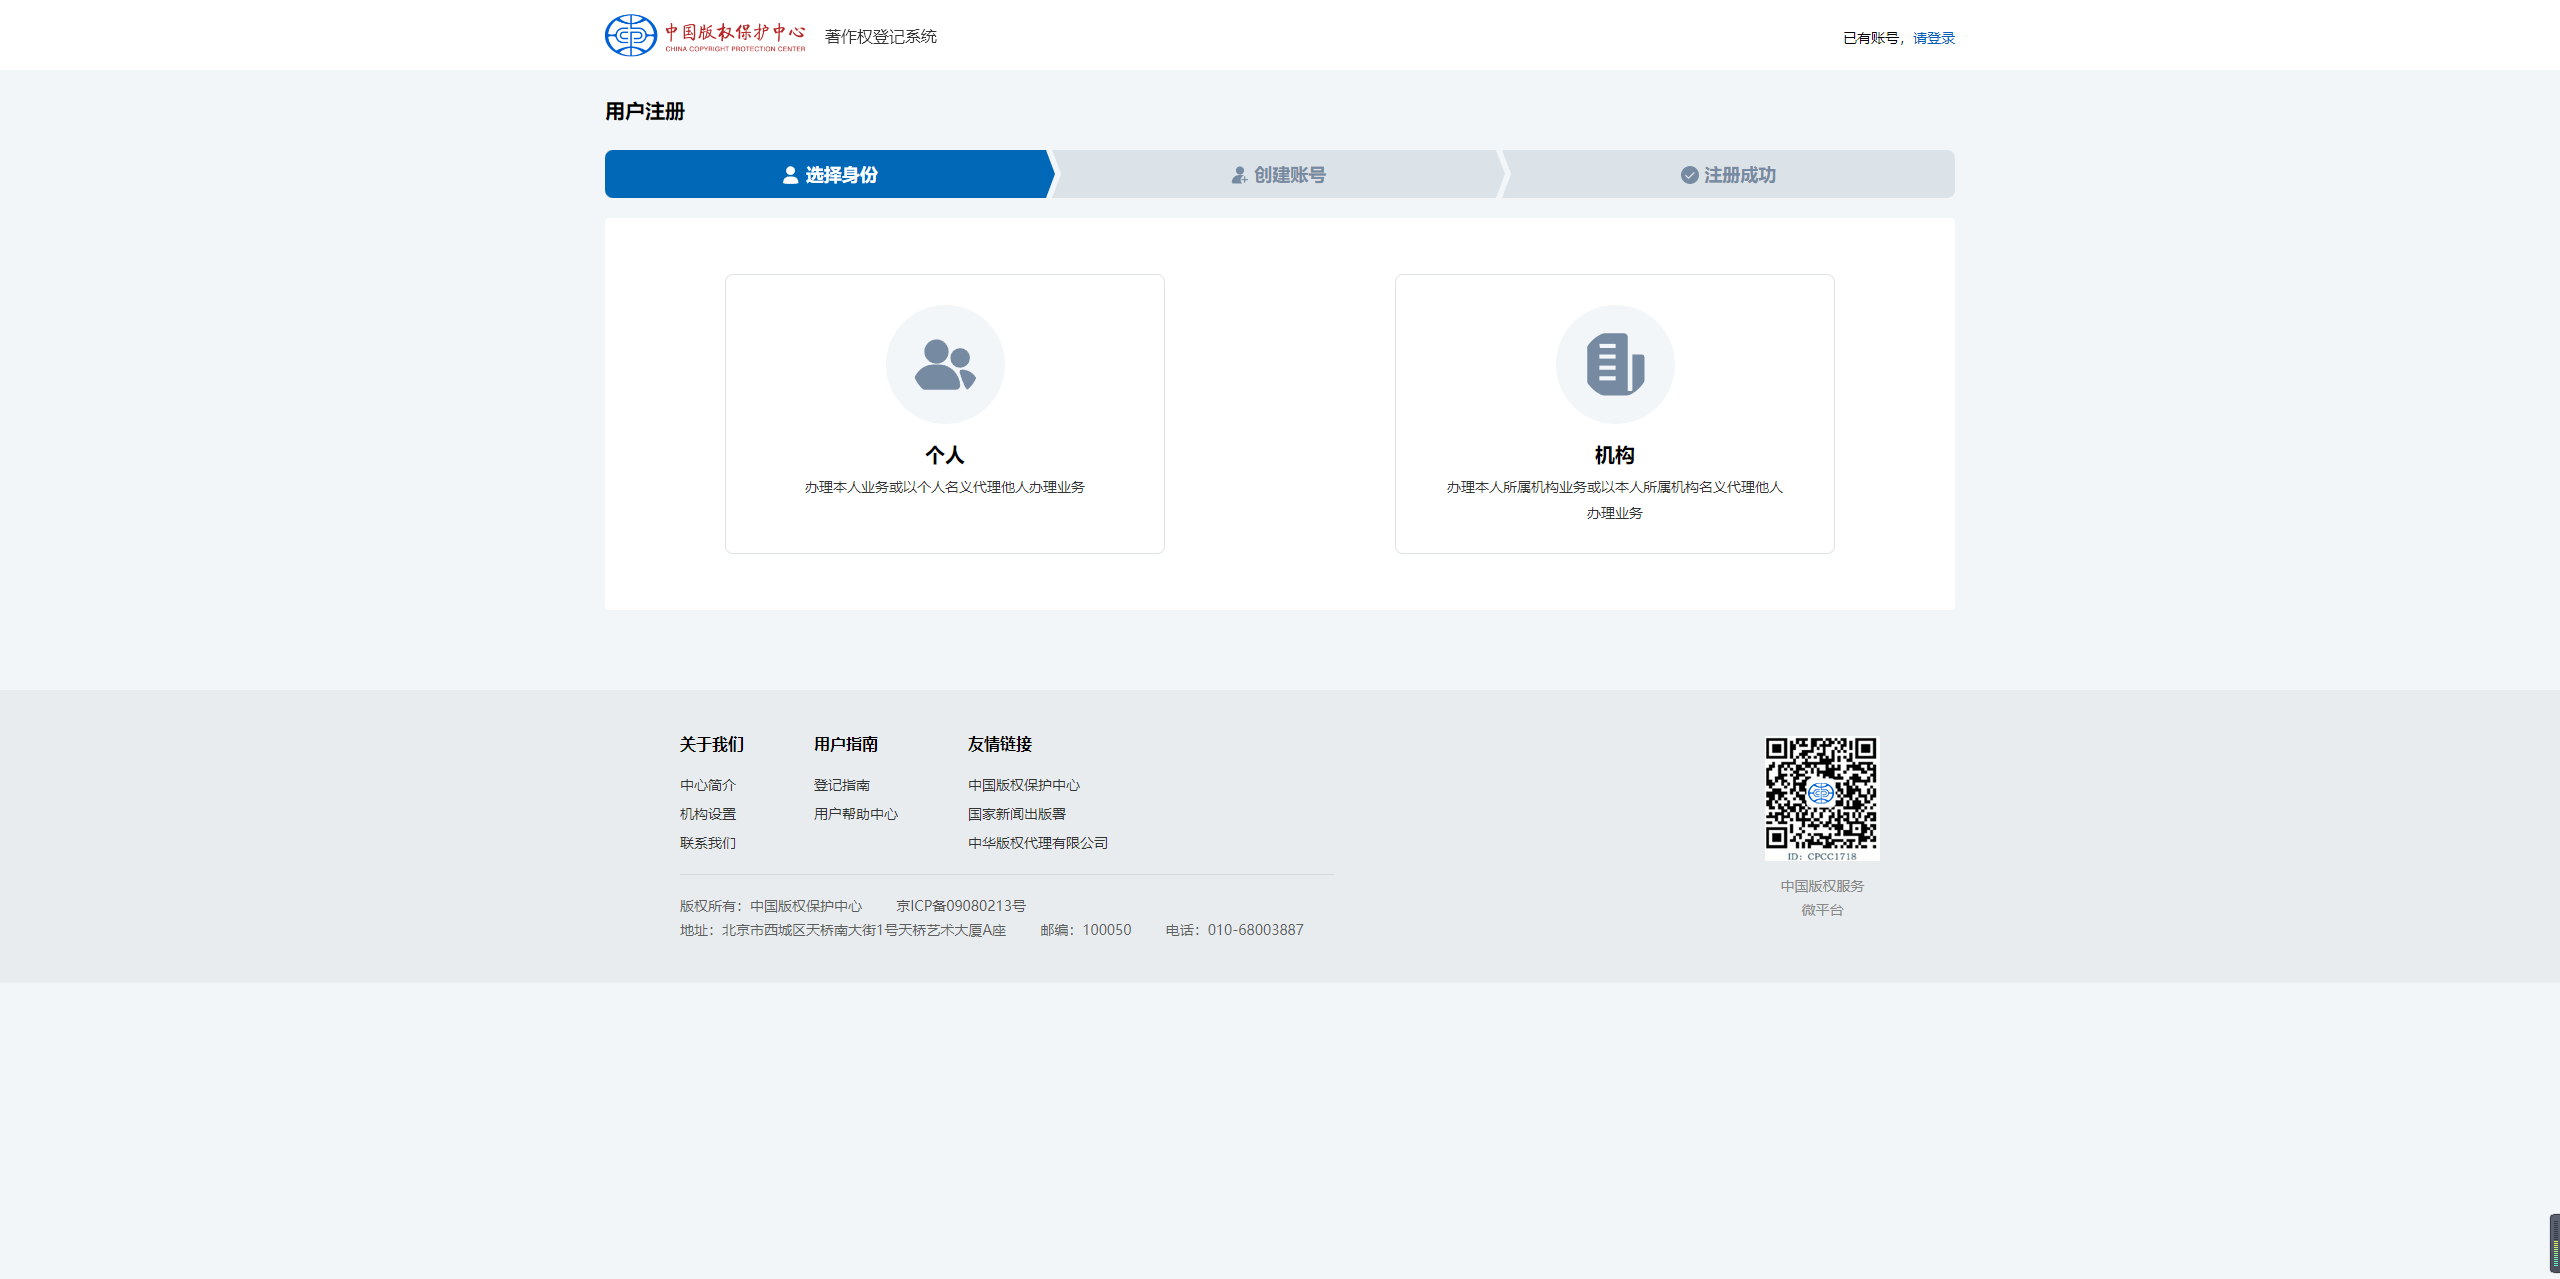Click the user icon in 创建账号 step

(x=1238, y=175)
